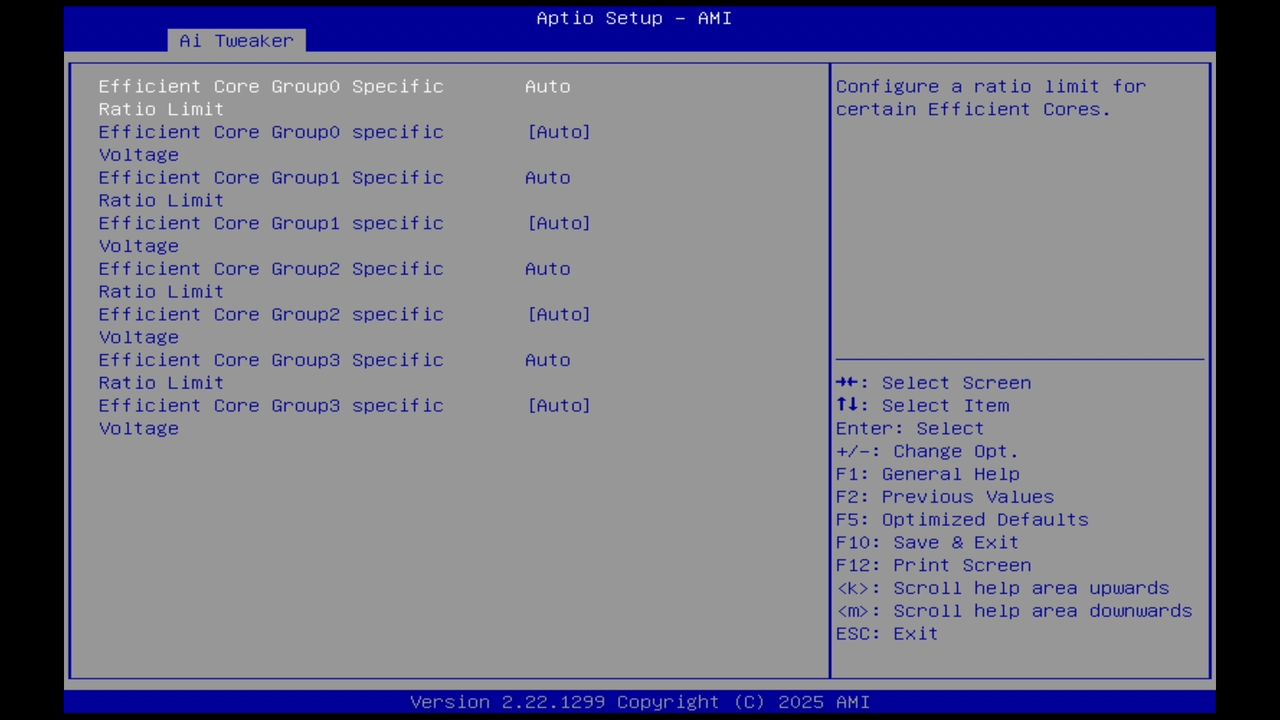Image resolution: width=1280 pixels, height=720 pixels.
Task: Select Efficient Core Group0 Specific Ratio Limit
Action: pos(271,97)
